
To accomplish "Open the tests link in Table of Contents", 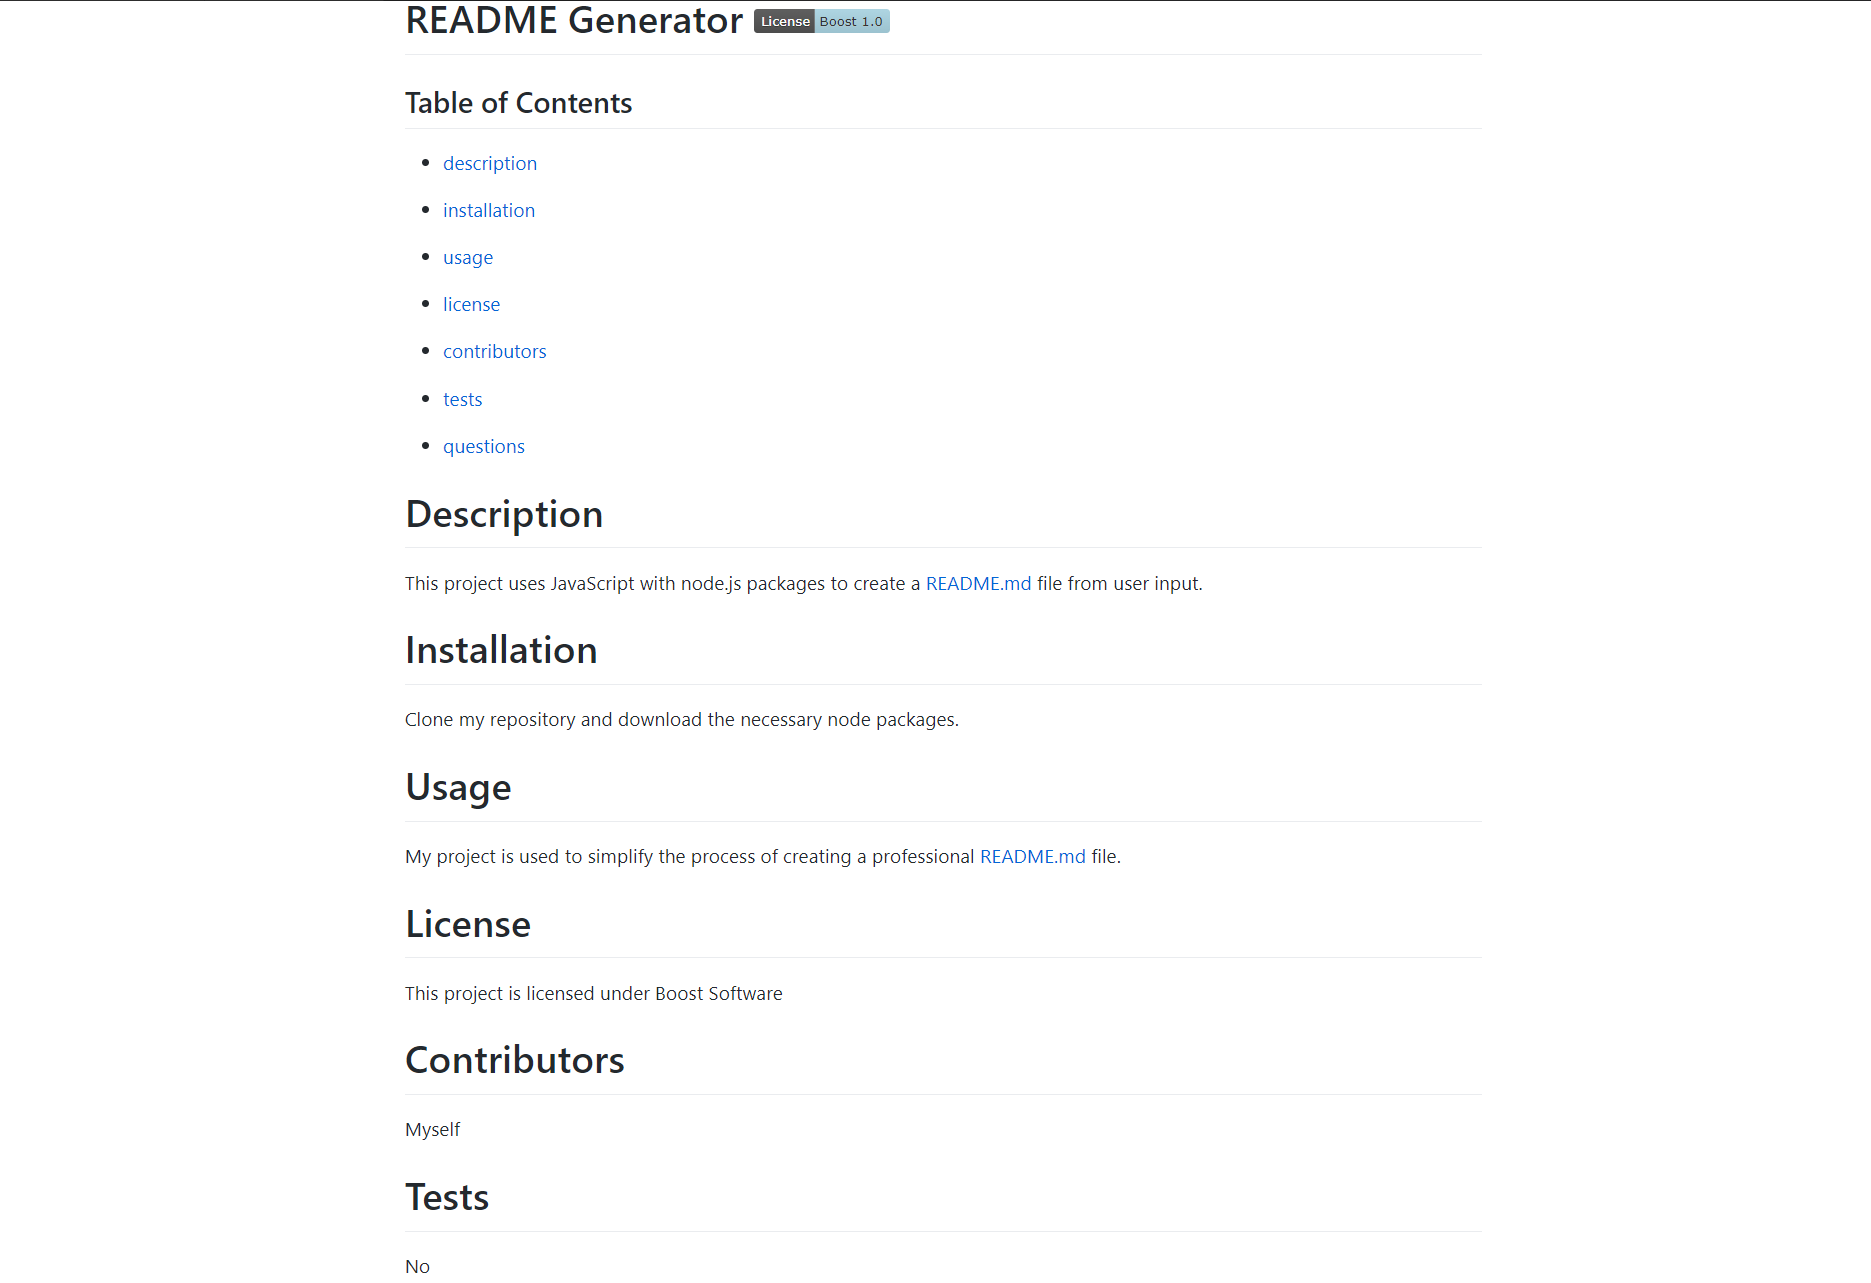I will click(x=462, y=398).
